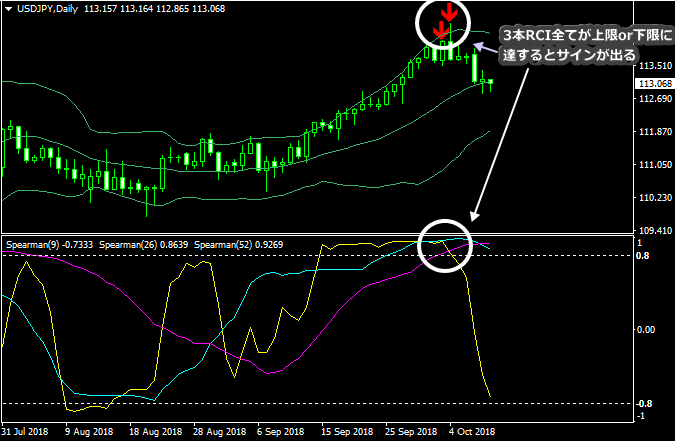Select the 0.8 level label on indicator axis

point(642,256)
